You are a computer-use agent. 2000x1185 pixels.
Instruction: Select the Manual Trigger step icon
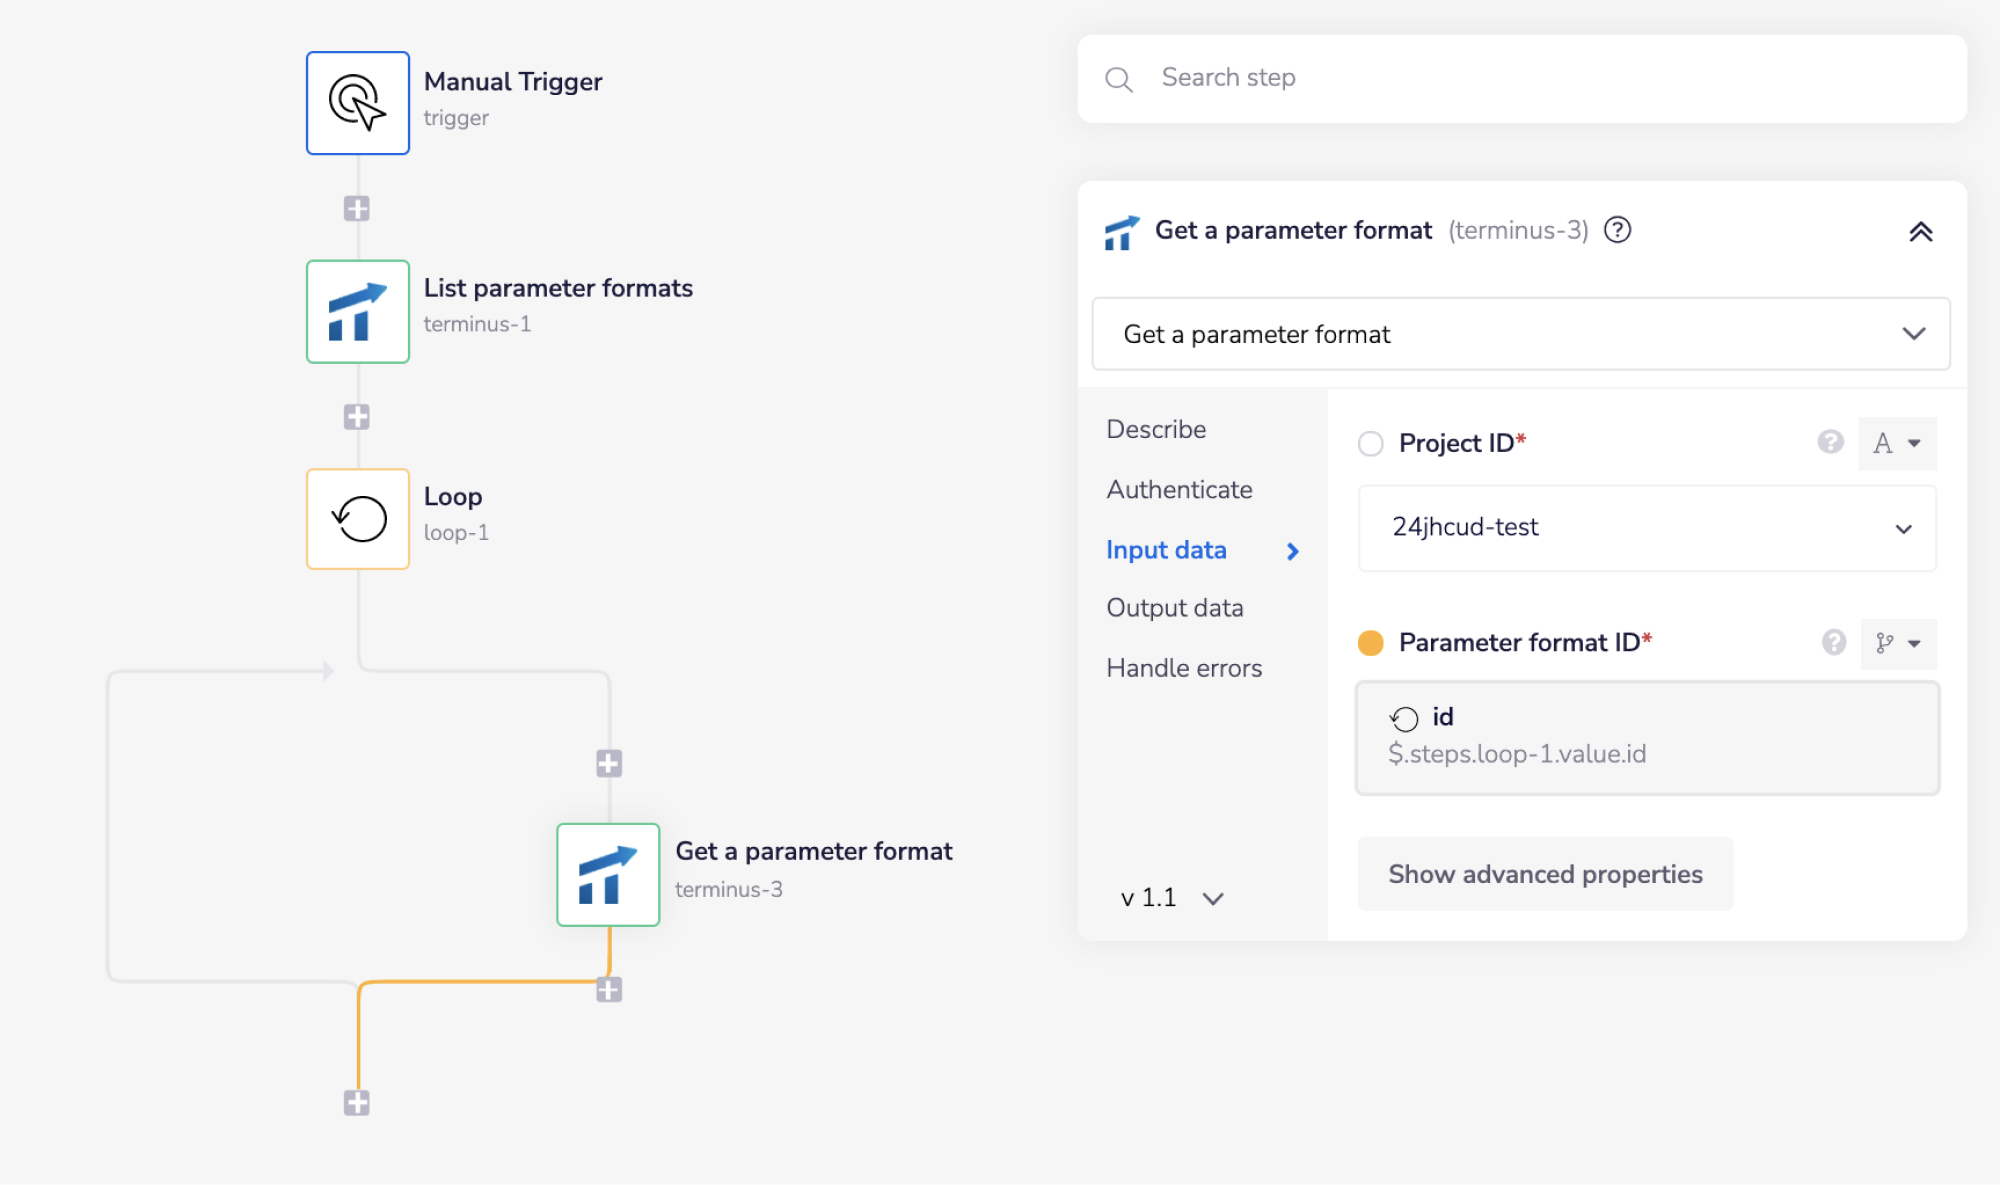[358, 103]
